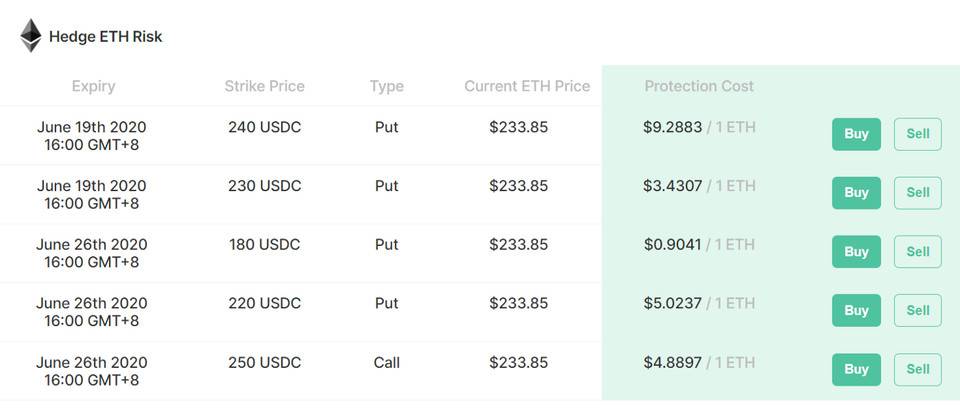Sell the 230 USDC put option

tap(917, 193)
